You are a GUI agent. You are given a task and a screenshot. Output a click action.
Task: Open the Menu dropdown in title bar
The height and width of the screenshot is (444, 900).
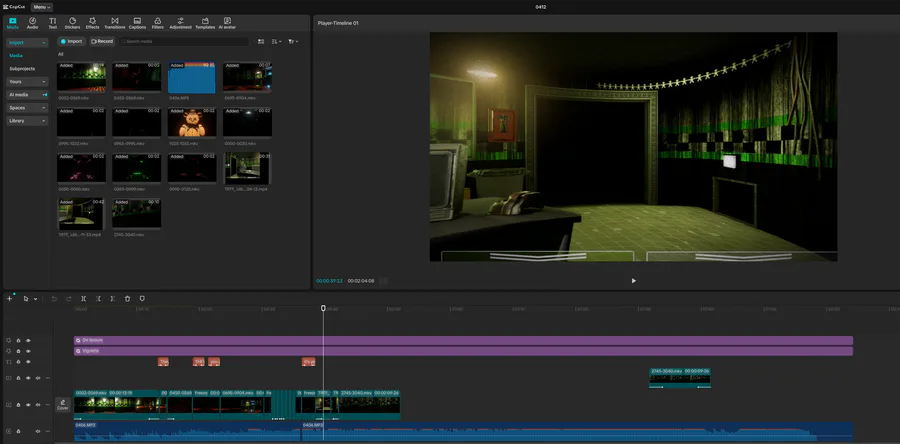click(x=42, y=6)
